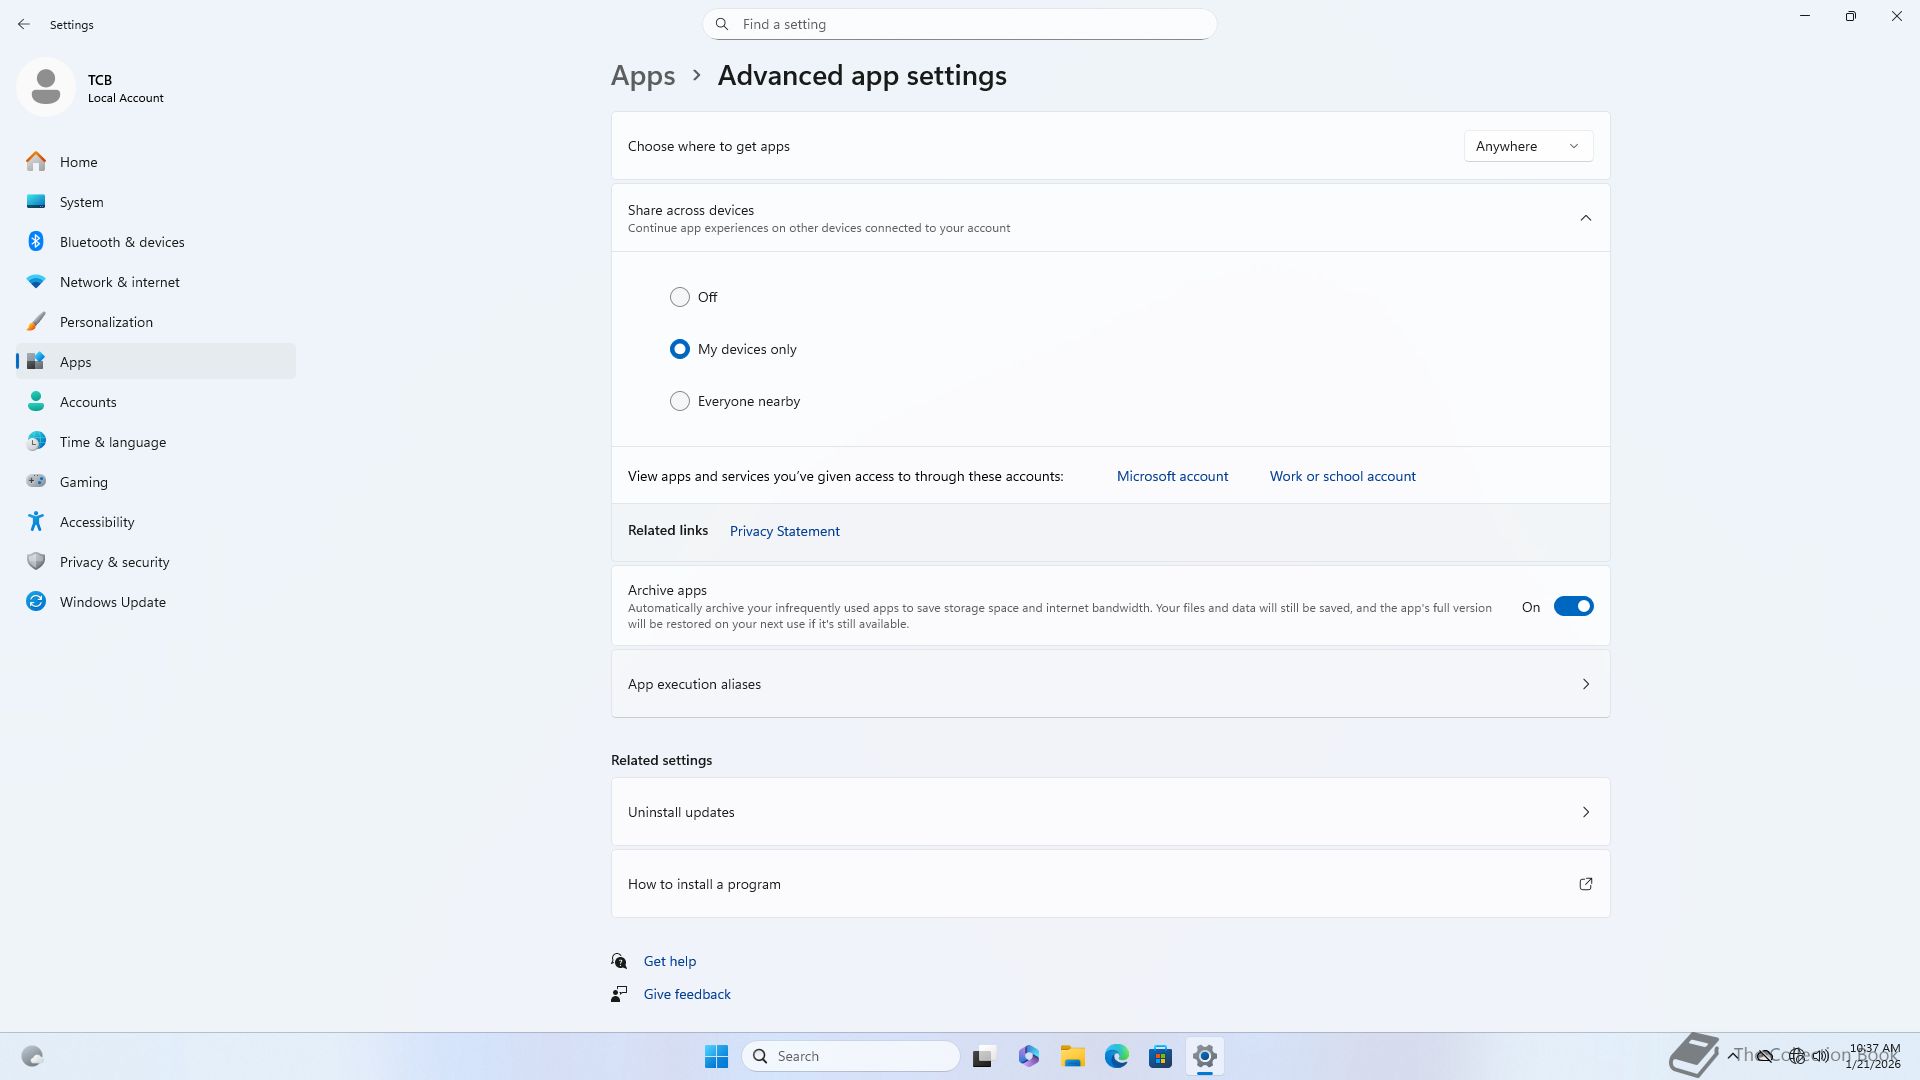The image size is (1920, 1080).
Task: Select Everyone nearby sharing option
Action: (x=680, y=401)
